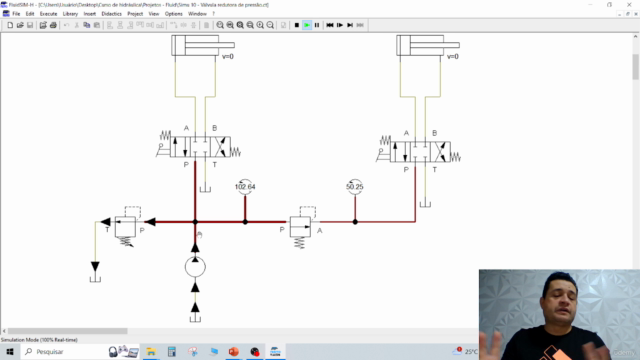The image size is (640, 360).
Task: Click the manometer reading 102.64
Action: point(245,187)
